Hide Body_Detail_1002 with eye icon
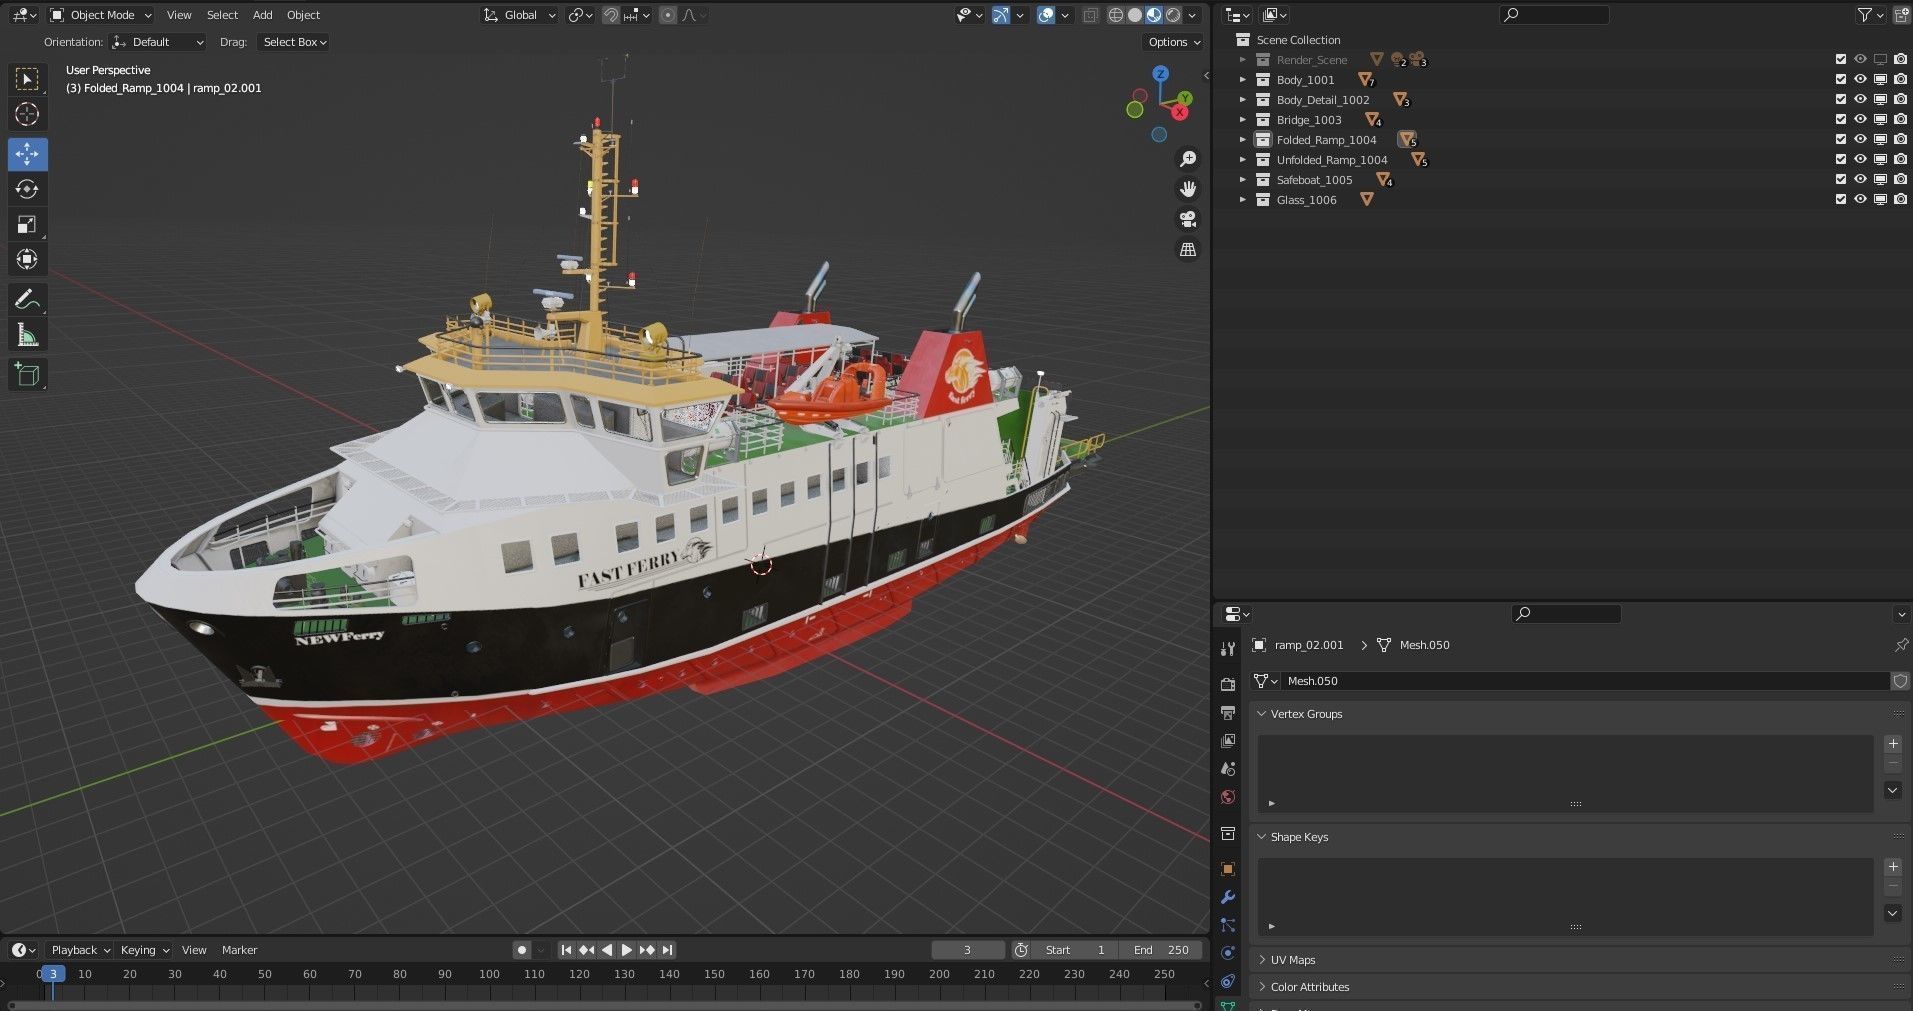1913x1011 pixels. coord(1860,100)
